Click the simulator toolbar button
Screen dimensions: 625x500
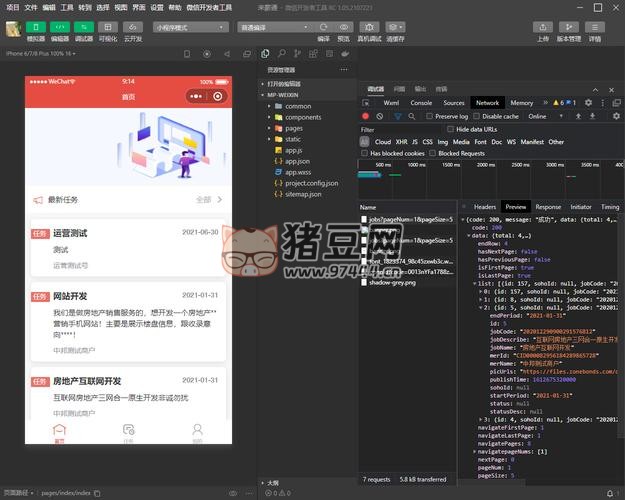coord(36,28)
